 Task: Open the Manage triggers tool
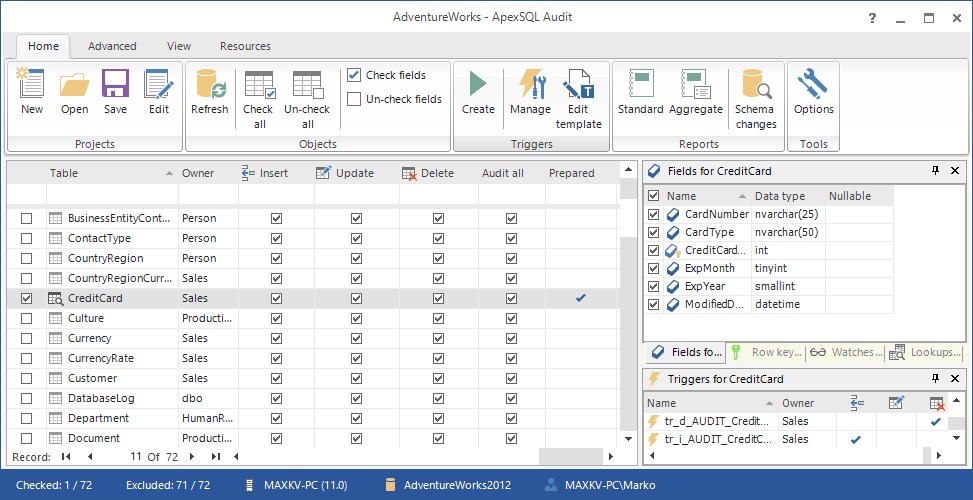click(x=531, y=92)
